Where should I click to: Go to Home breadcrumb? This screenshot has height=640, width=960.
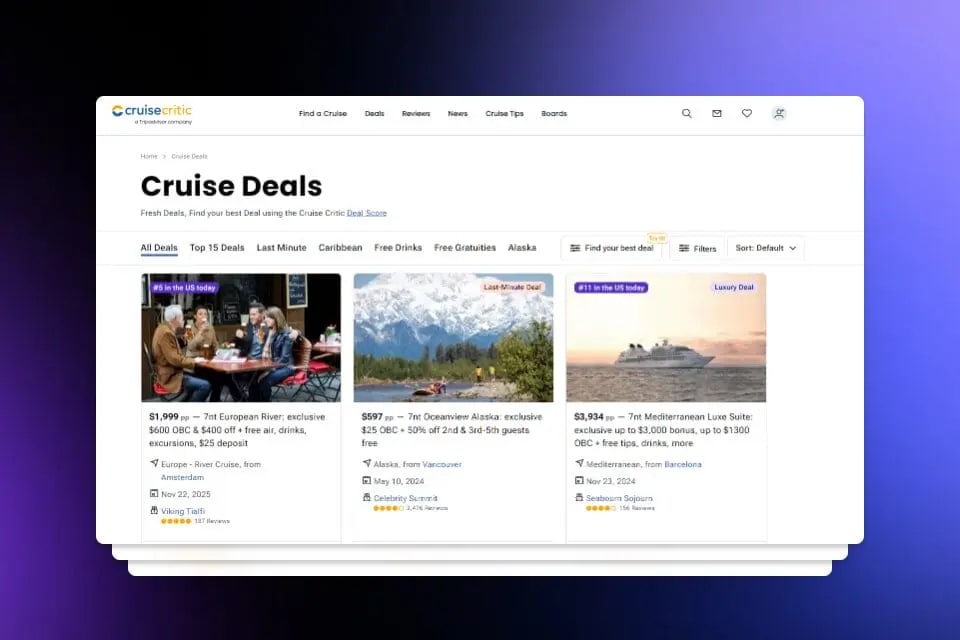tap(149, 156)
